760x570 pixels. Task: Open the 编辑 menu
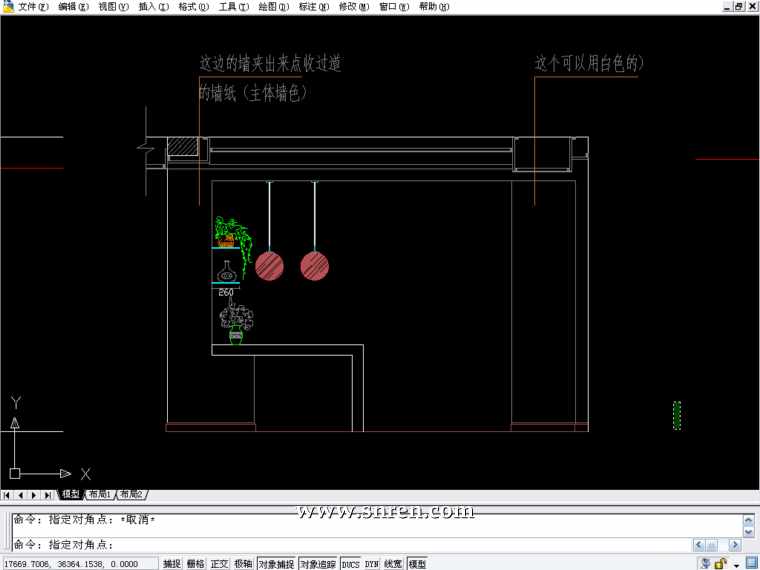coord(73,7)
